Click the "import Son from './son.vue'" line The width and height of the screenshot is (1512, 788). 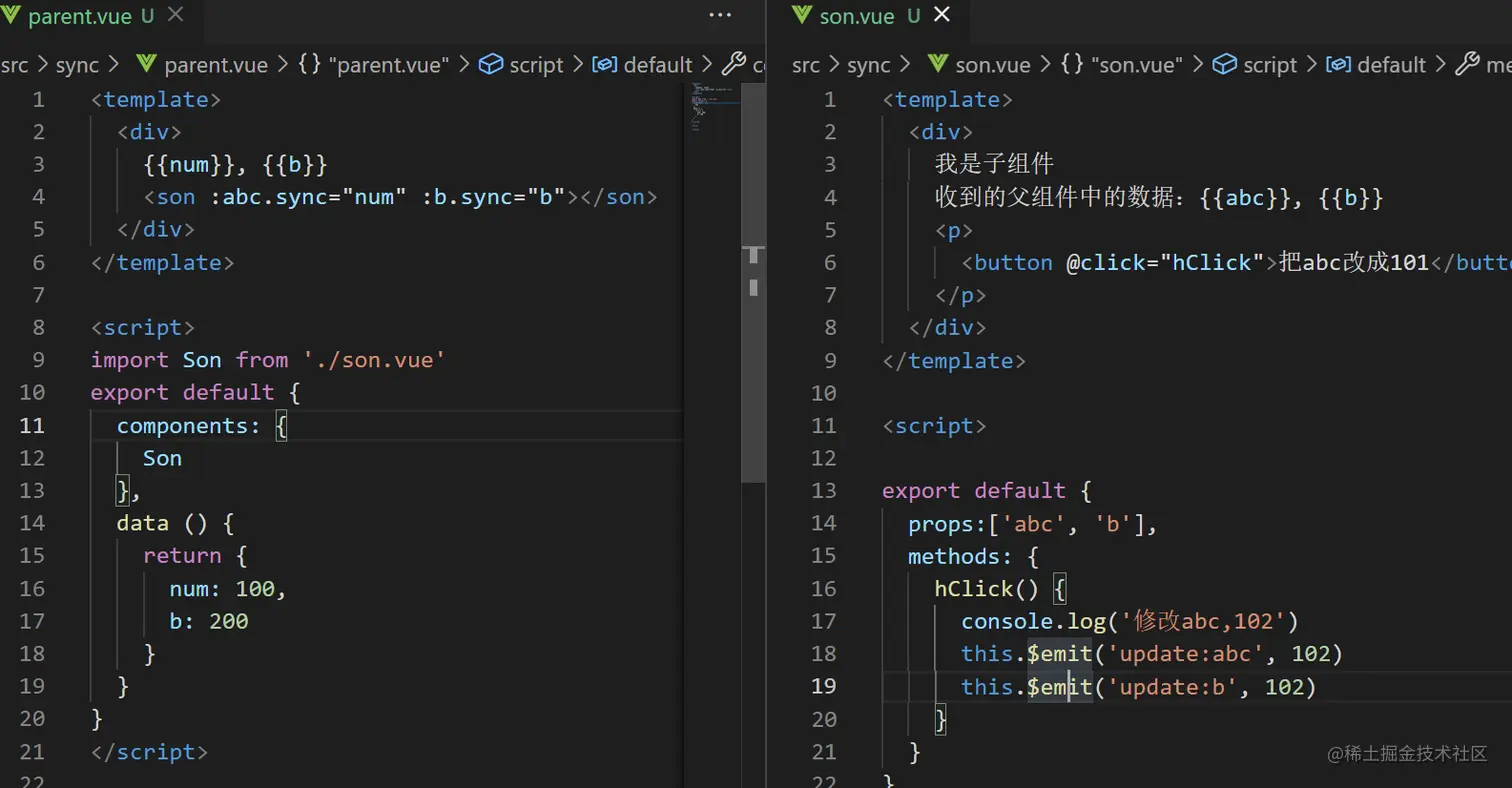coord(267,360)
